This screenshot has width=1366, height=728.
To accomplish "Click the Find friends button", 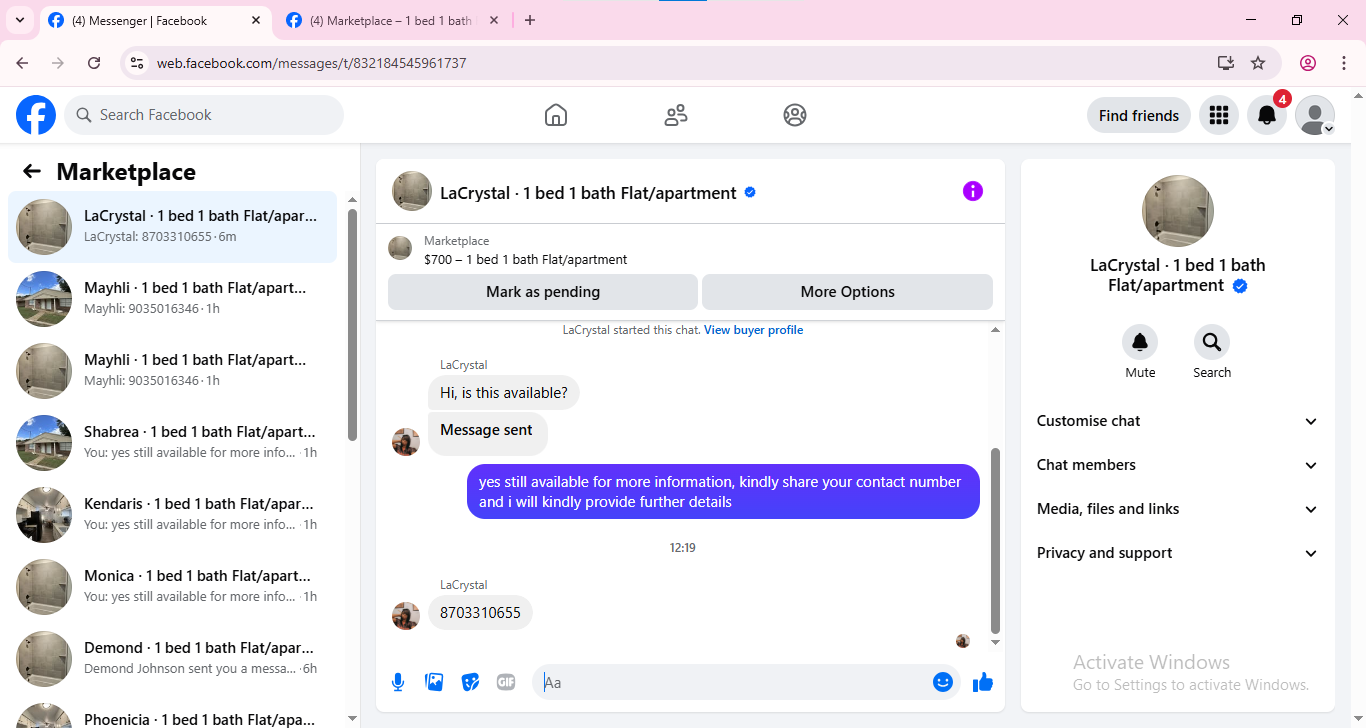I will pos(1139,115).
